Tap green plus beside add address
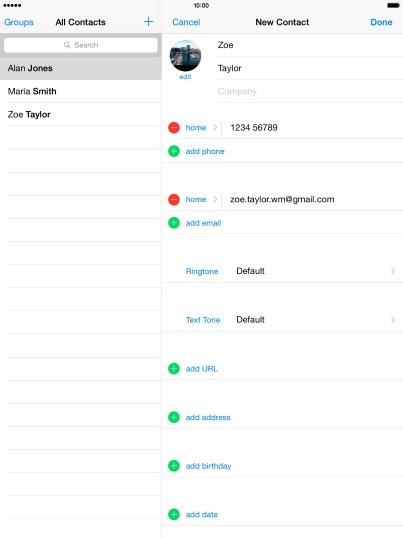The width and height of the screenshot is (403, 538). [x=174, y=417]
